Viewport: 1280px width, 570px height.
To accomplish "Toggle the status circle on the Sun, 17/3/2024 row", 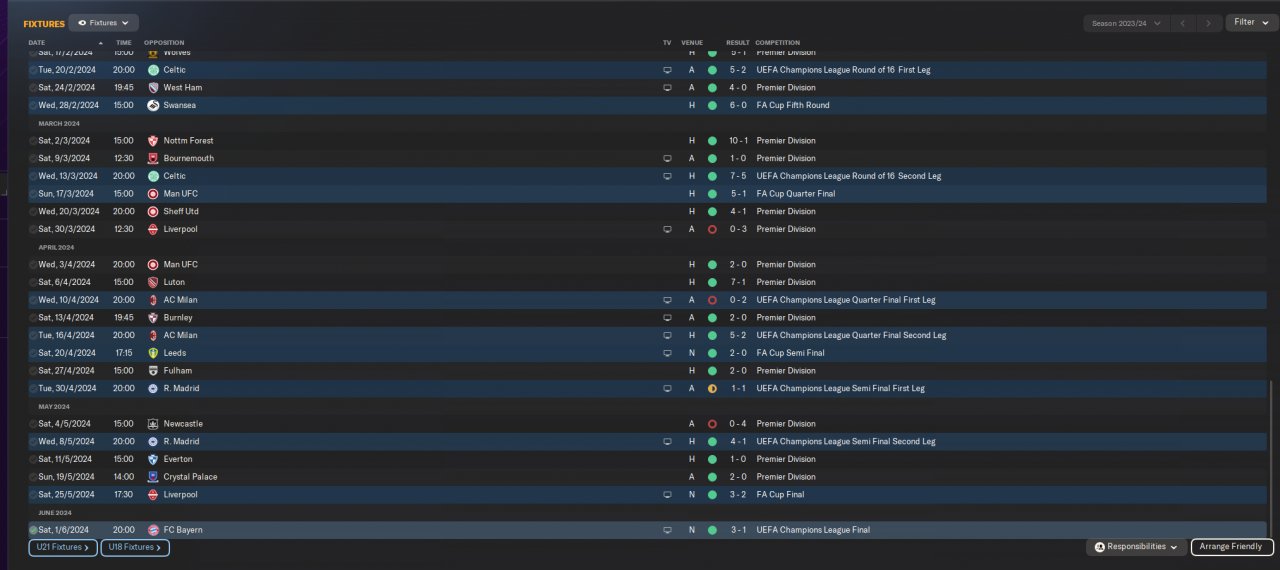I will 33,194.
